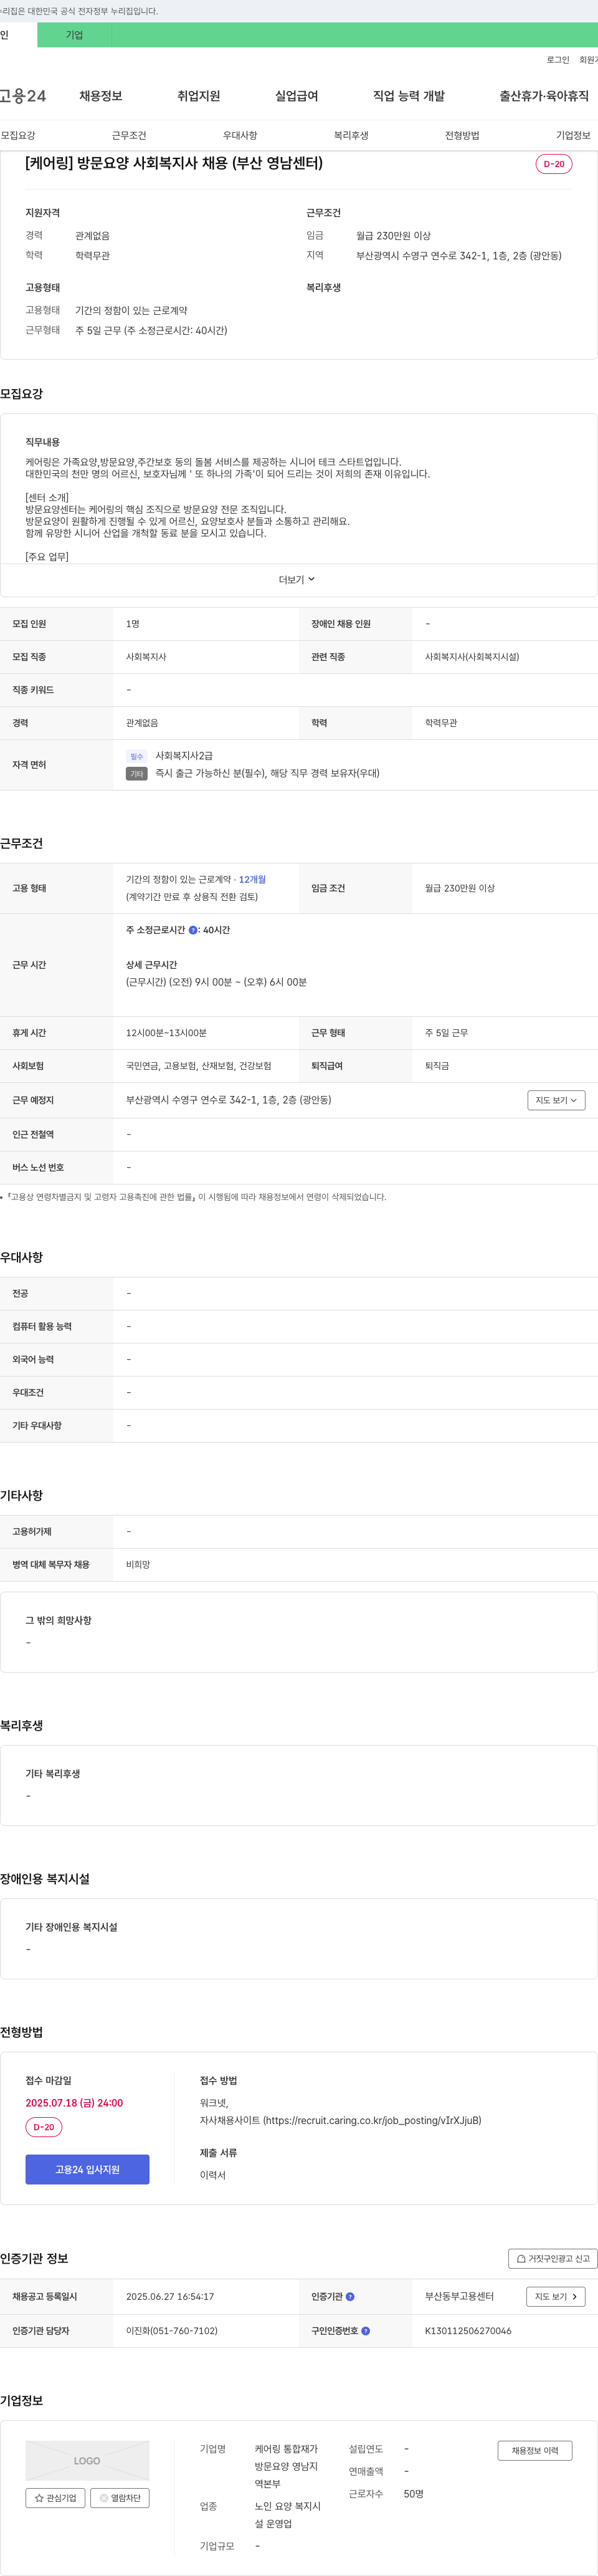Click 사회보험 value 국민연금, 고용보험
This screenshot has height=2576, width=598.
coord(199,1066)
